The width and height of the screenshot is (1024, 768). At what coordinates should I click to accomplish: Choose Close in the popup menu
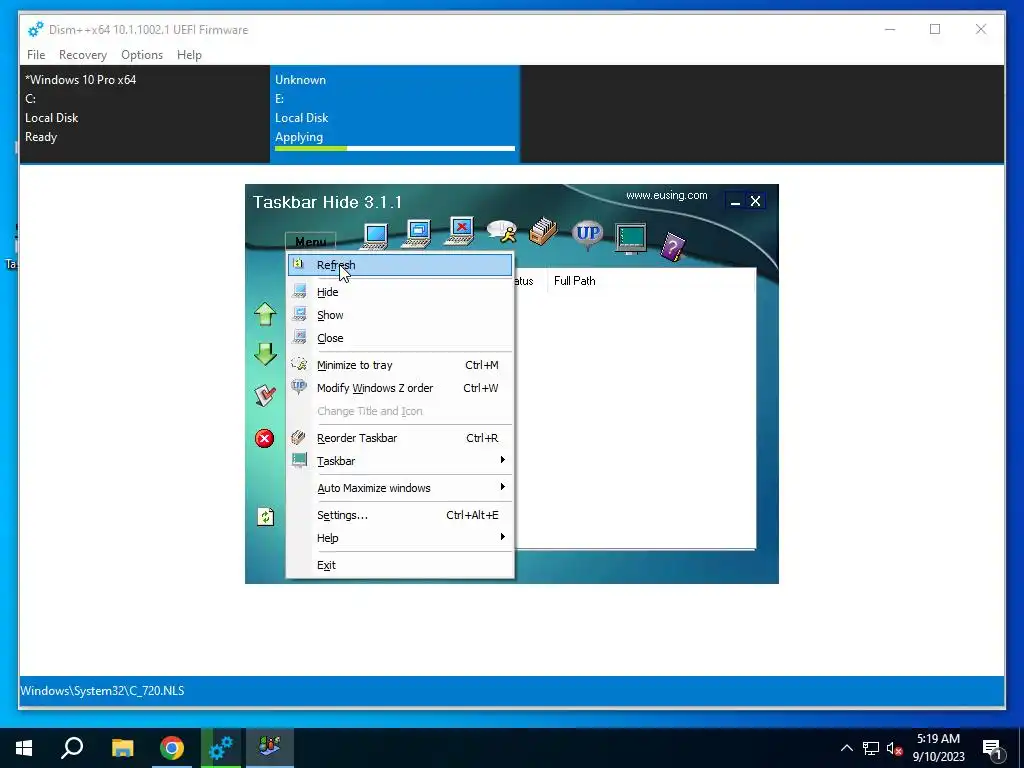[x=400, y=338]
